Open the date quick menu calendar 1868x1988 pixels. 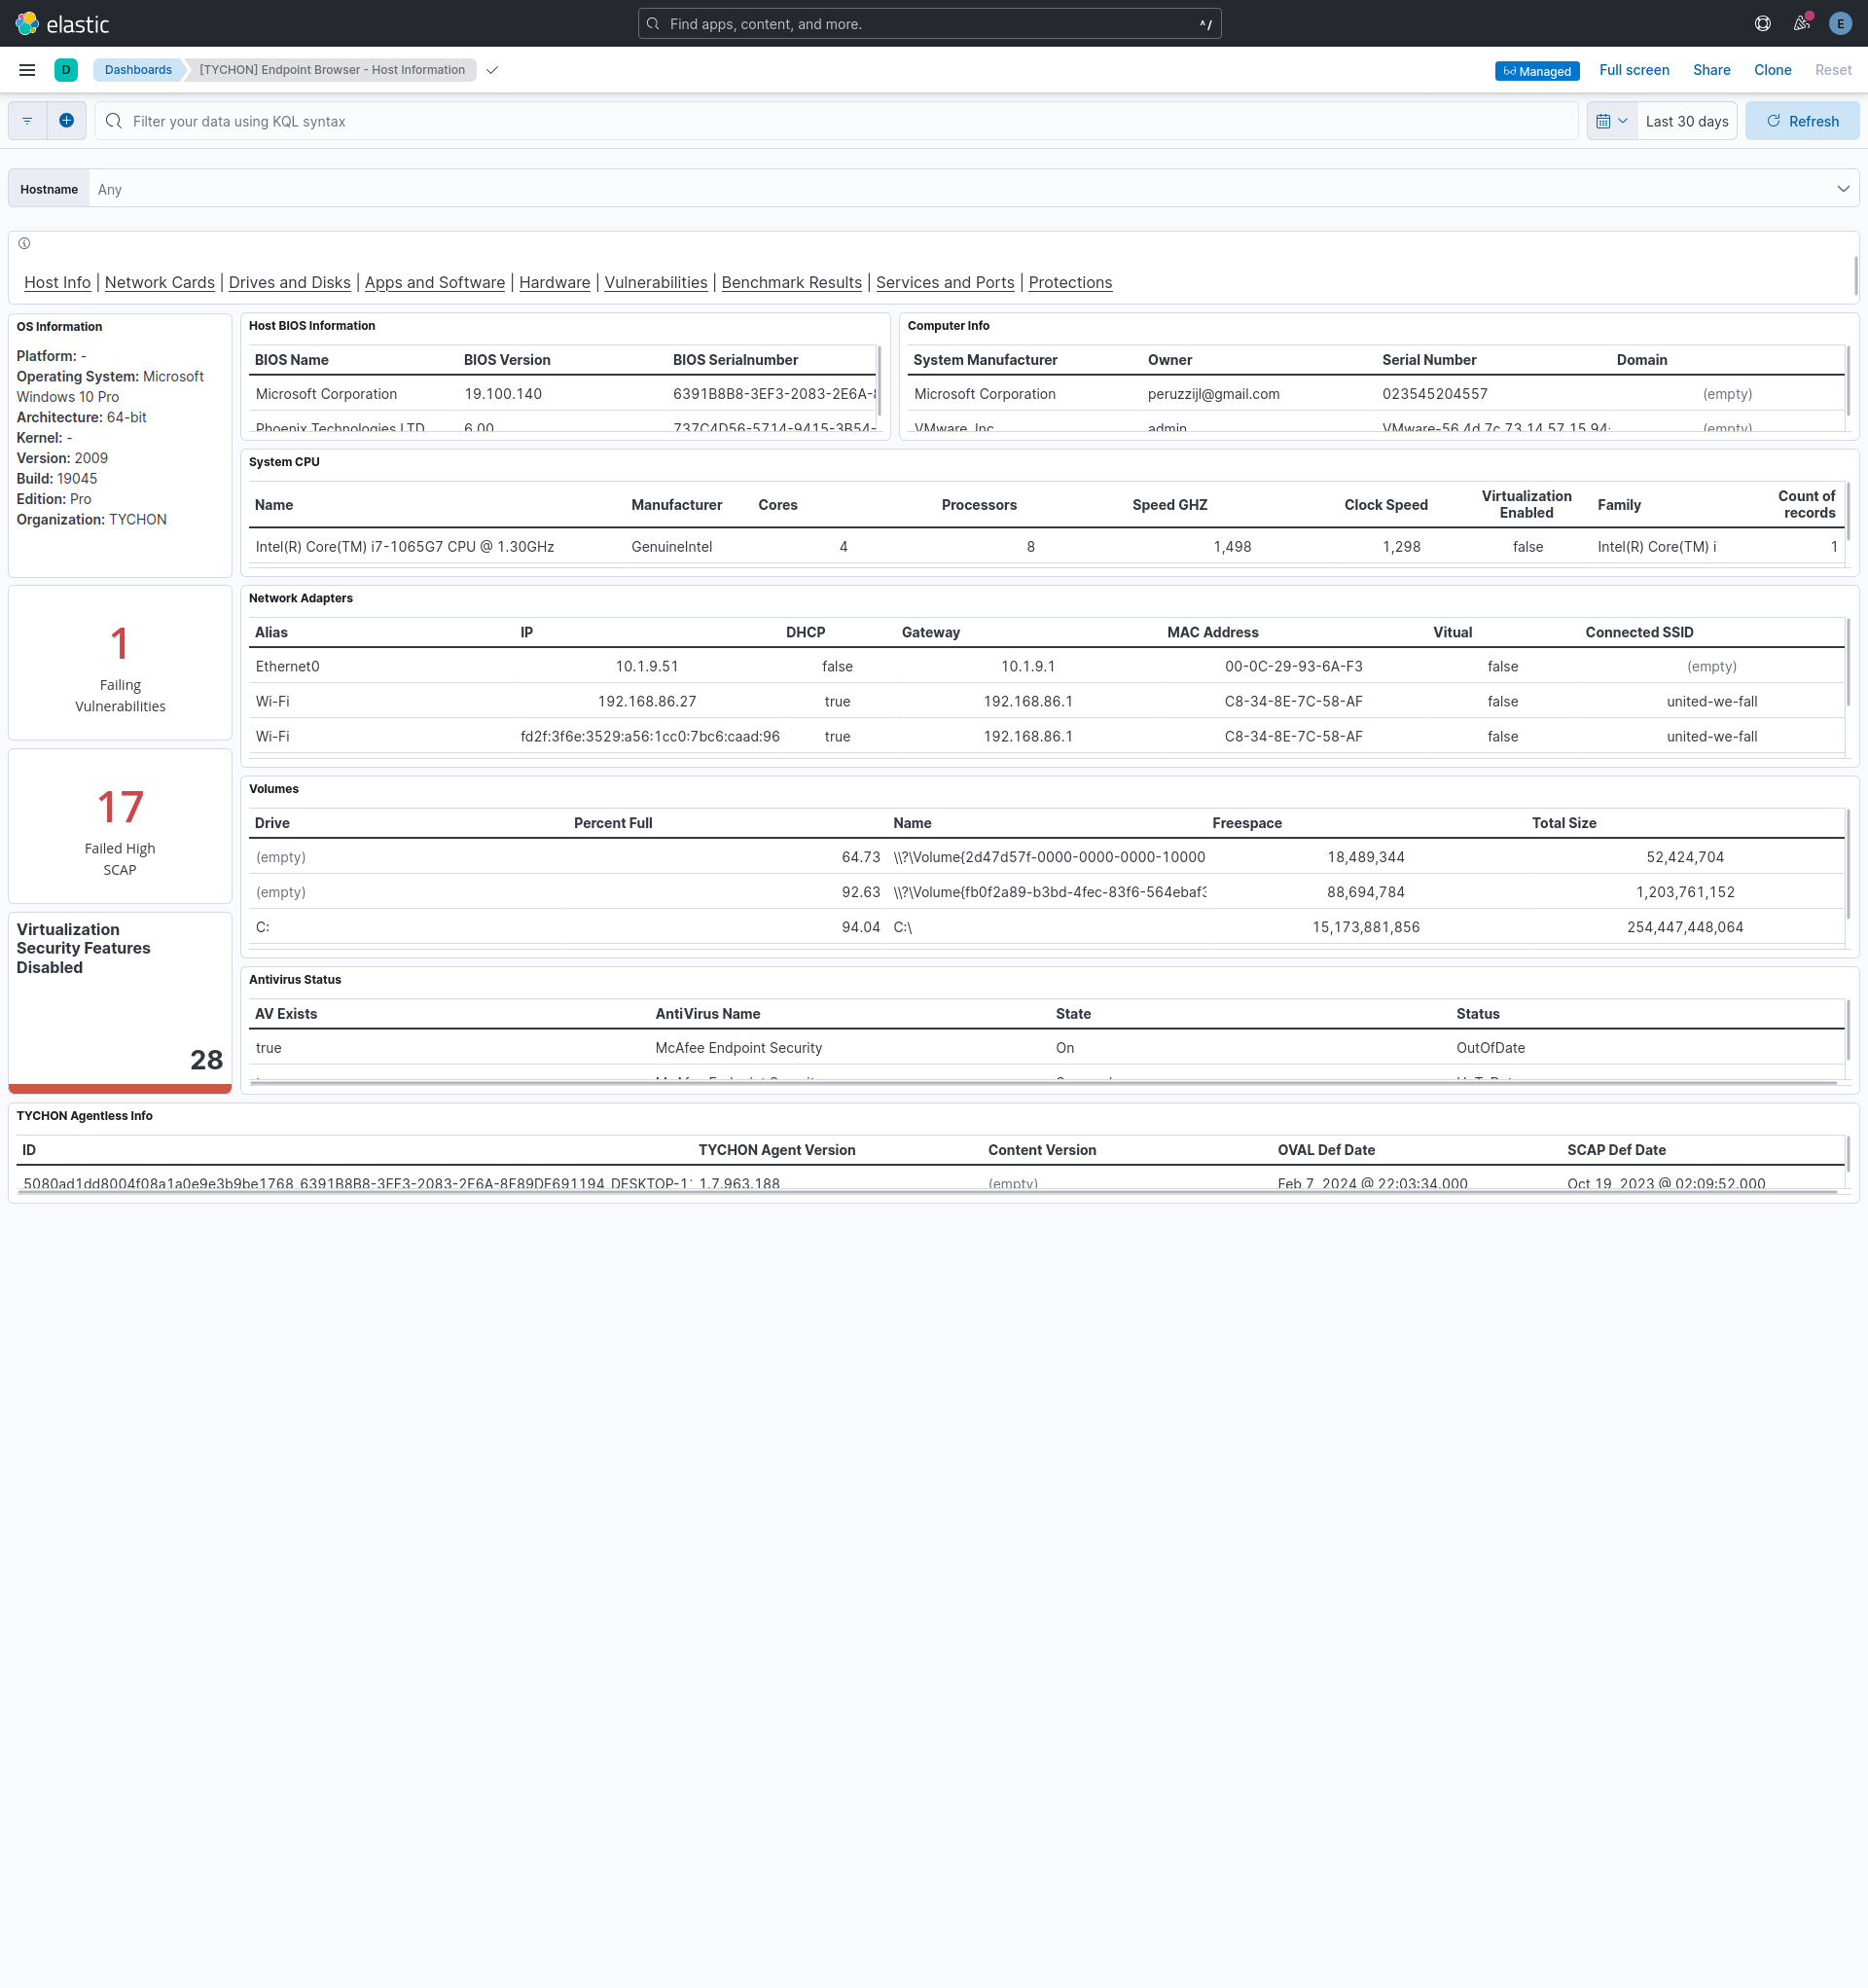1612,121
